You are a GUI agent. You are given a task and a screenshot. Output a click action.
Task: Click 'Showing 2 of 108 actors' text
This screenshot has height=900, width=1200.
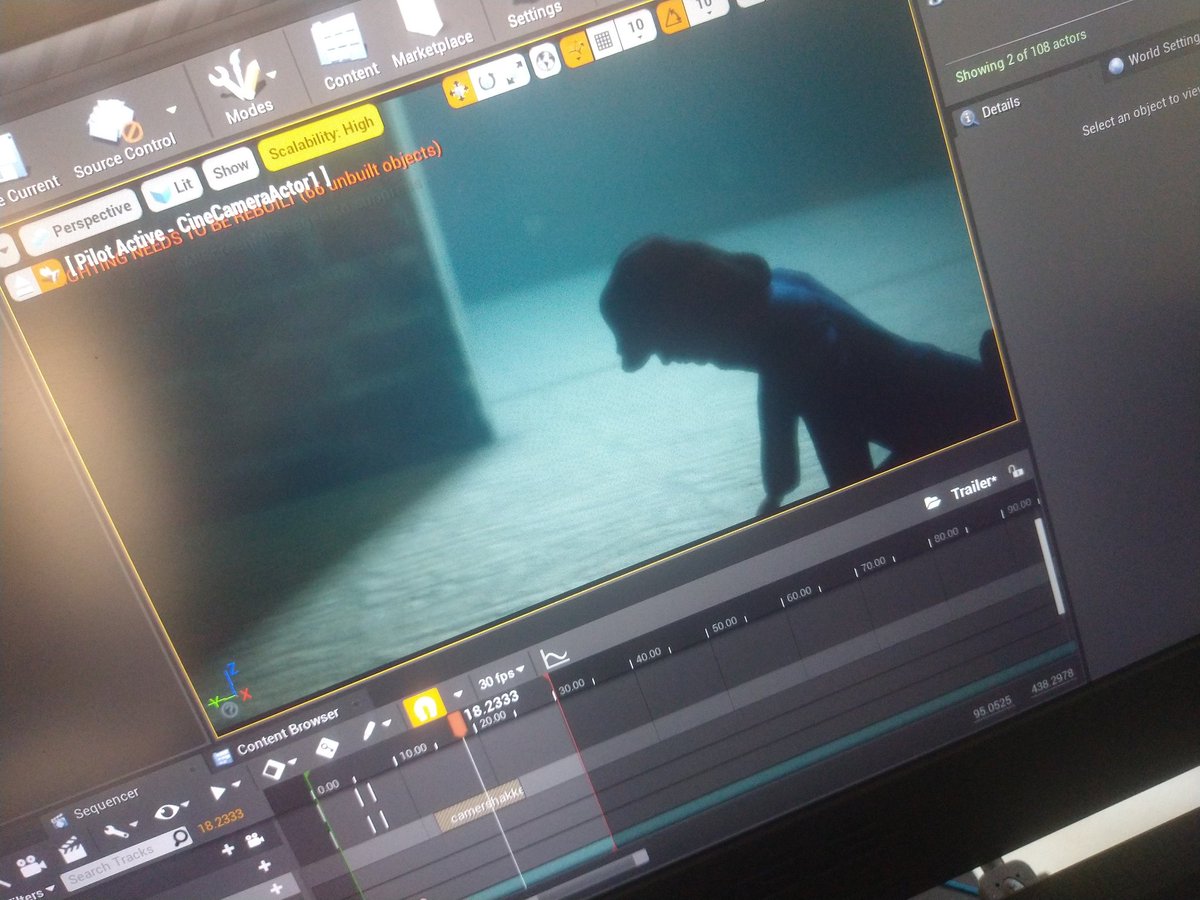[1020, 57]
